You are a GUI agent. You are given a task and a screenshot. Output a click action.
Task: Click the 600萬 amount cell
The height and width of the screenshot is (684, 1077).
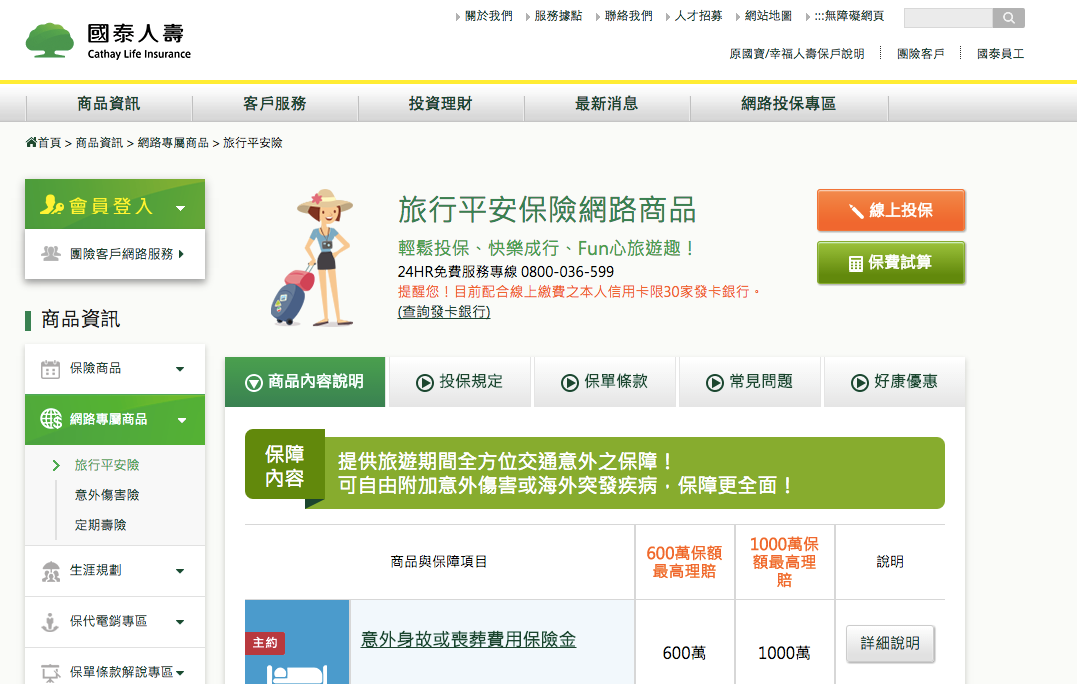pos(684,653)
